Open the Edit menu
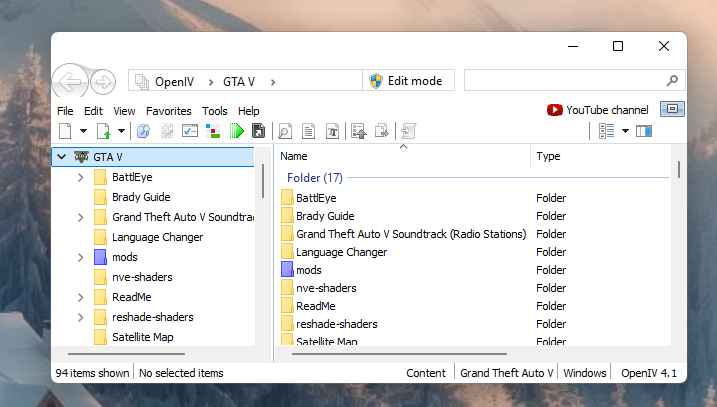Image resolution: width=717 pixels, height=407 pixels. [93, 111]
